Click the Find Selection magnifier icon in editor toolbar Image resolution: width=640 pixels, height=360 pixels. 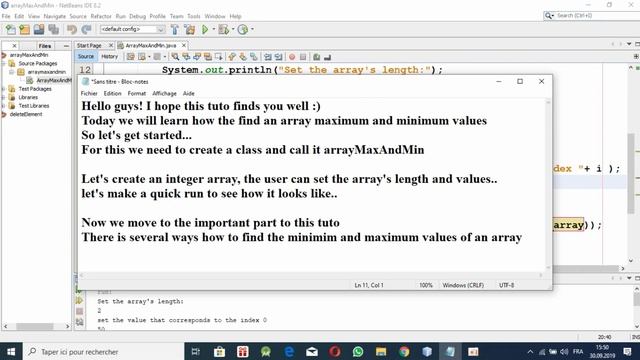[175, 57]
